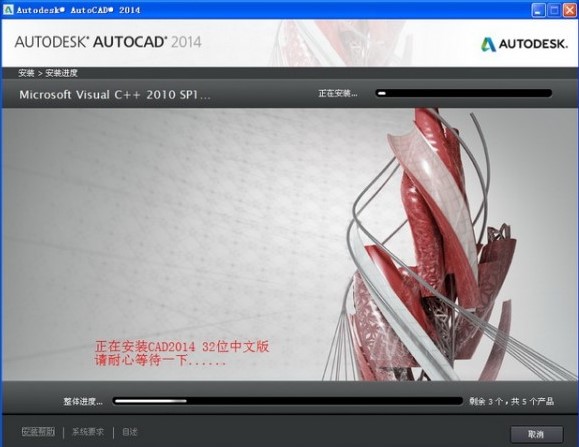Click the 安装 > 安装进度 breadcrumb text
This screenshot has width=579, height=447.
48,73
